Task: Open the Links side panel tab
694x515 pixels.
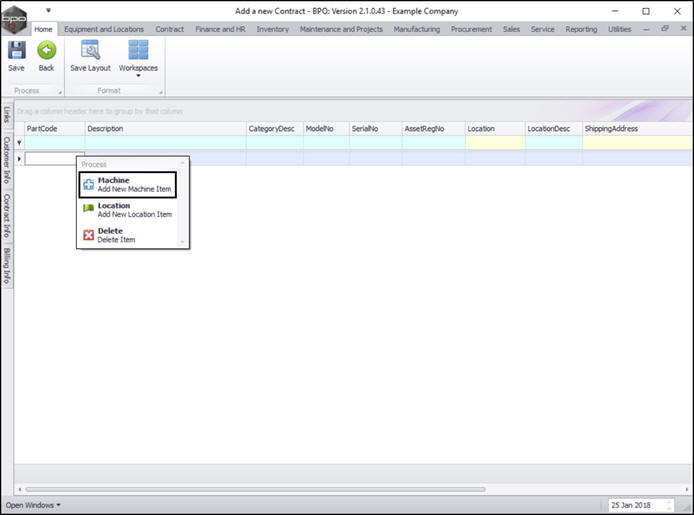Action: (7, 114)
